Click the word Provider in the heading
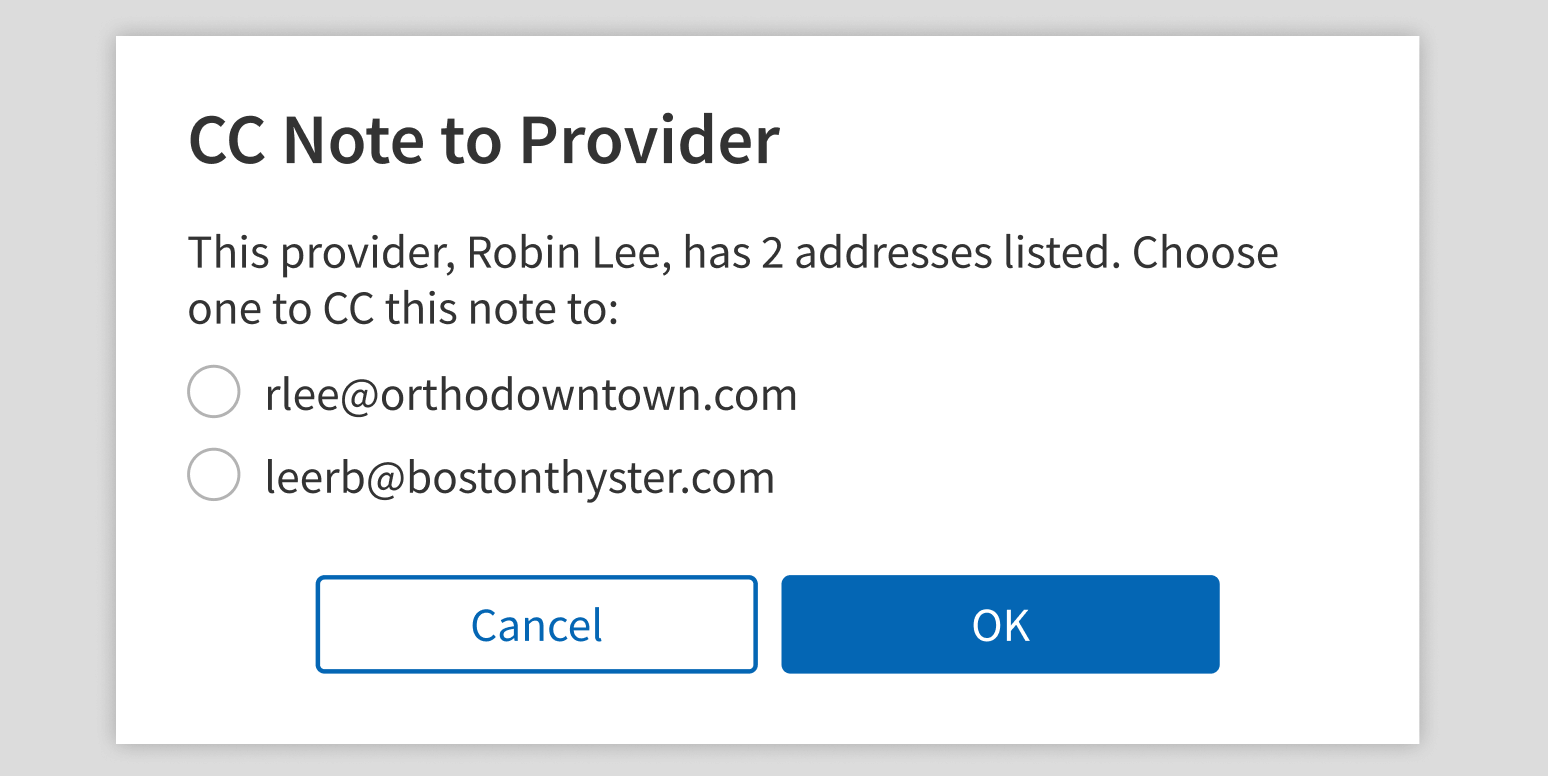This screenshot has height=776, width=1548. click(648, 140)
